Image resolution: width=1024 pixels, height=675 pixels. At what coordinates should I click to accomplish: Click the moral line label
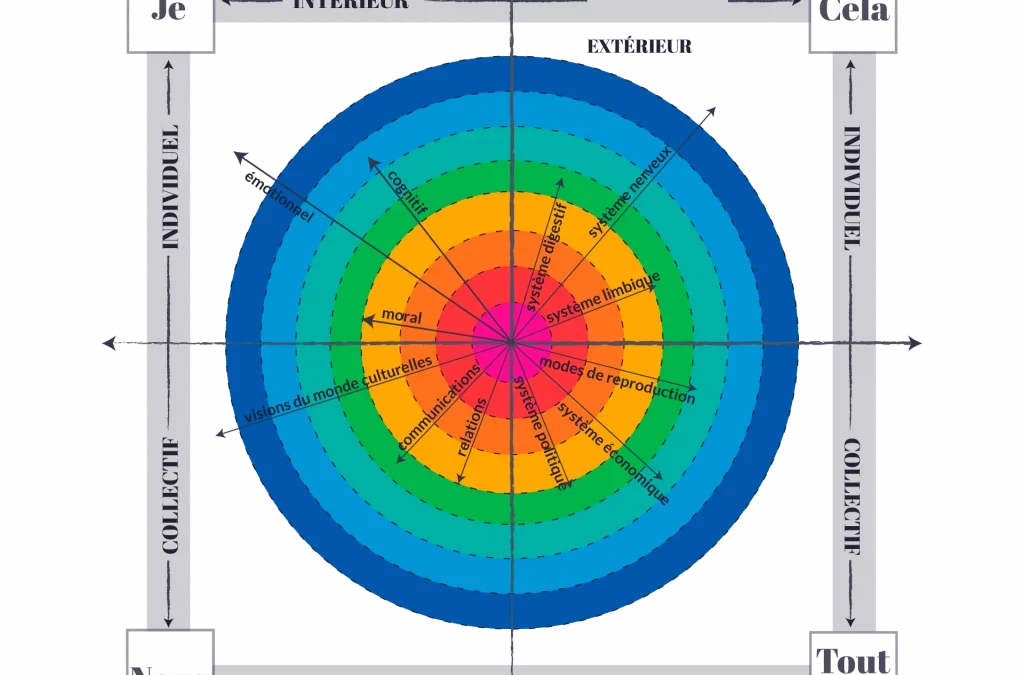[x=402, y=317]
